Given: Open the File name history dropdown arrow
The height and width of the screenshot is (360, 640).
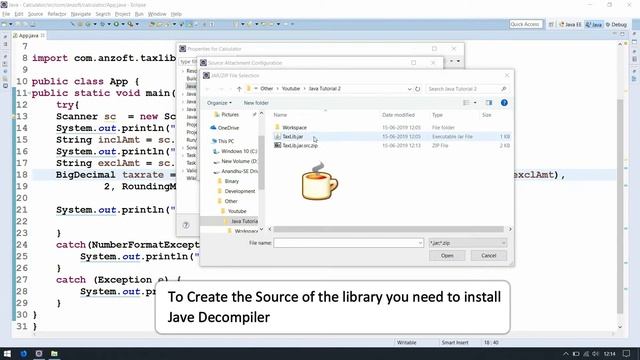Looking at the screenshot, I should pyautogui.click(x=420, y=243).
